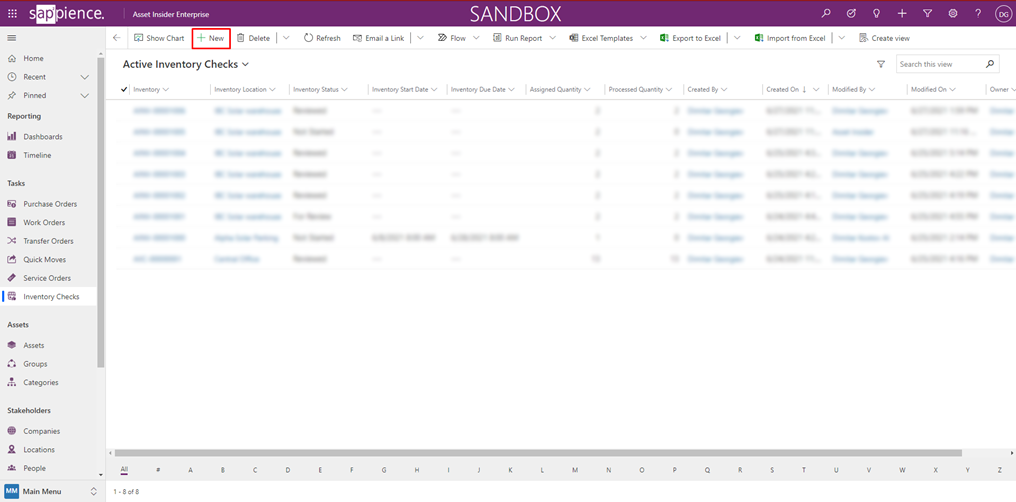Open Work Orders in the sidebar
Image resolution: width=1016 pixels, height=502 pixels.
point(43,222)
